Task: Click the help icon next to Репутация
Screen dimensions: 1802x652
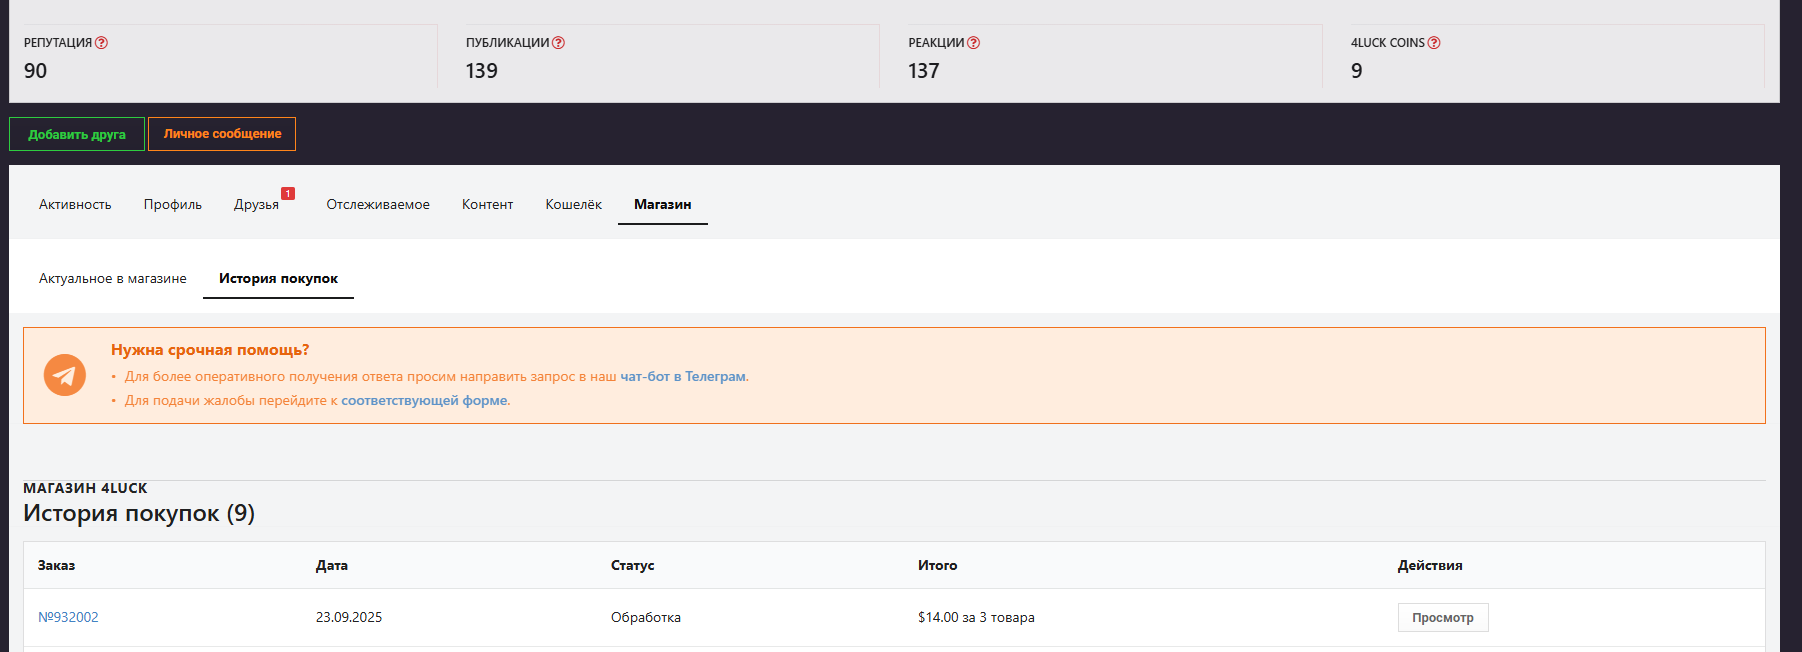Action: coord(101,43)
